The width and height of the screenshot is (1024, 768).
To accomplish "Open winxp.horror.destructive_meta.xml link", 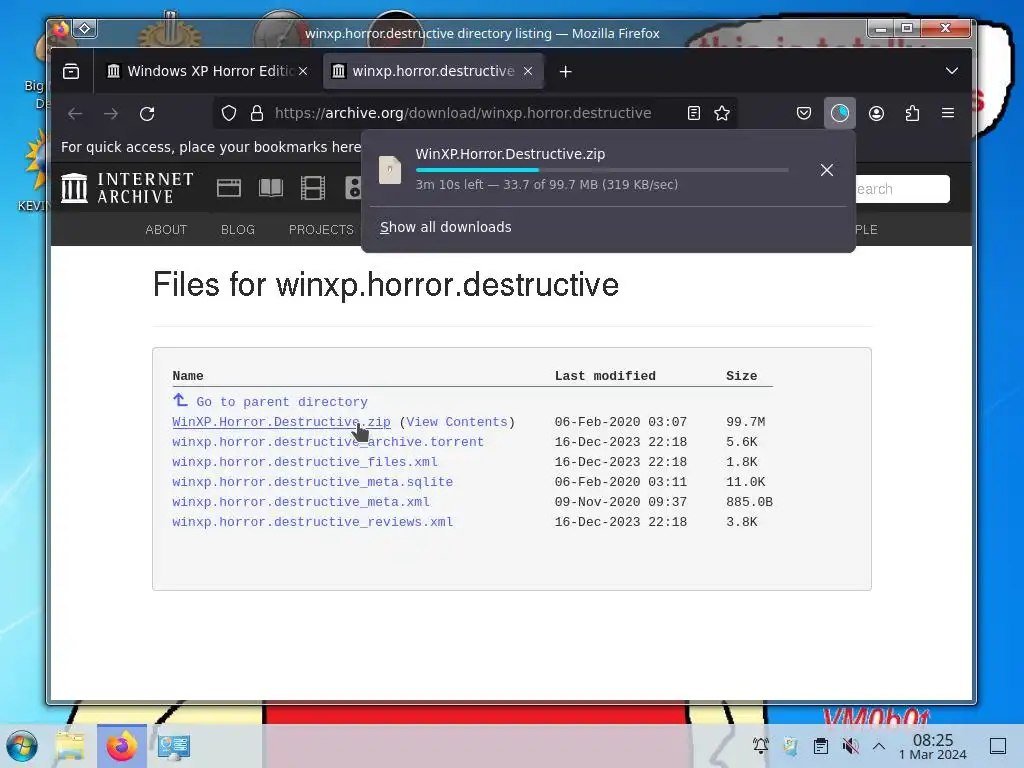I will (301, 502).
